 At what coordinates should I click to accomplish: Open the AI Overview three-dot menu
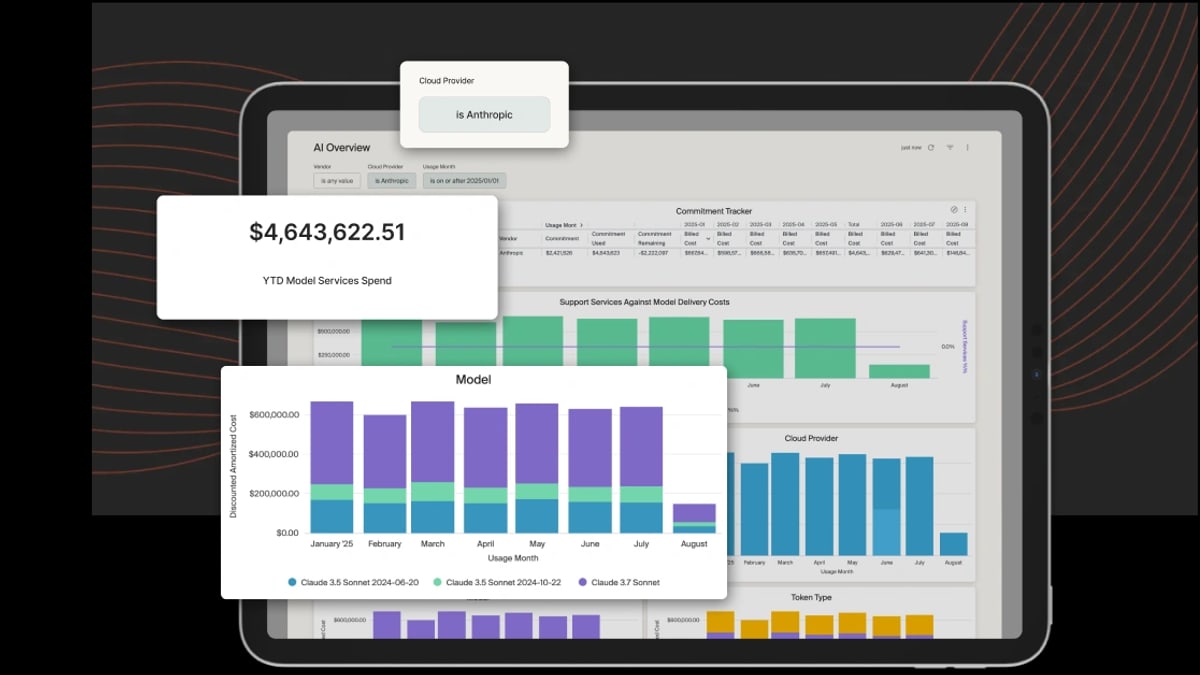(968, 147)
